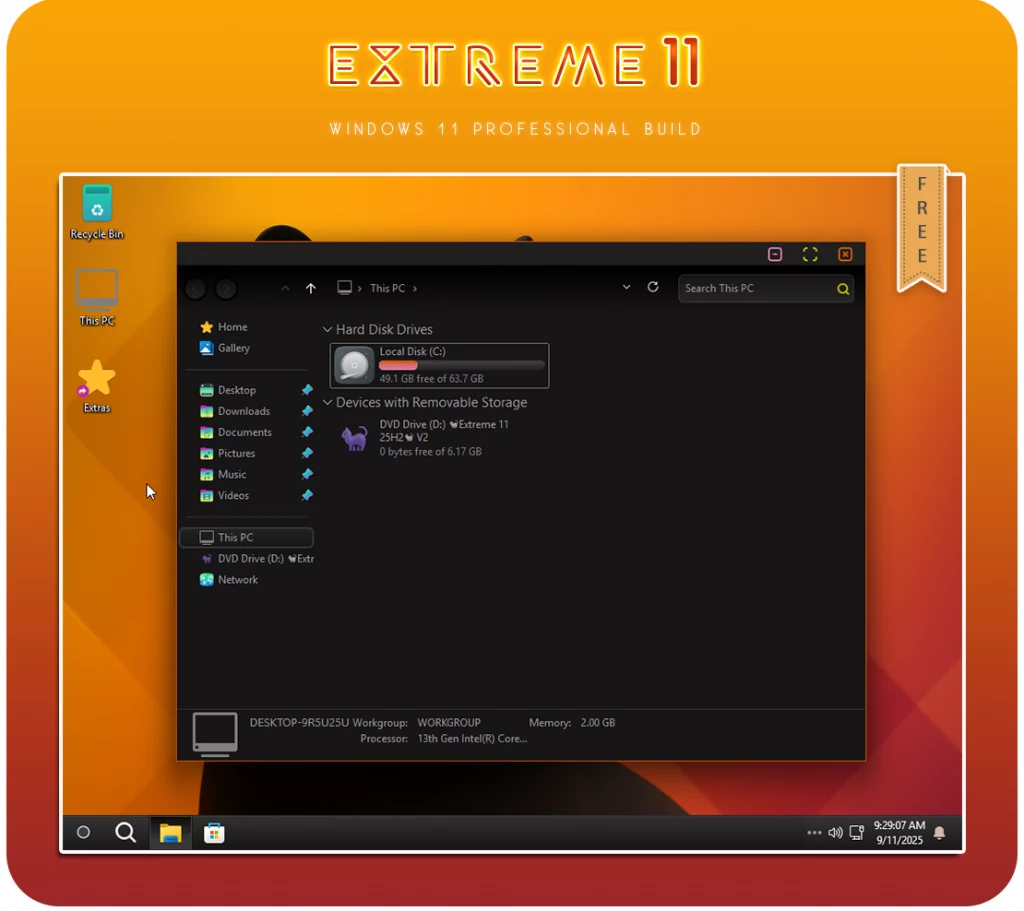The height and width of the screenshot is (911, 1024).
Task: Click the refresh icon in address bar
Action: click(653, 287)
